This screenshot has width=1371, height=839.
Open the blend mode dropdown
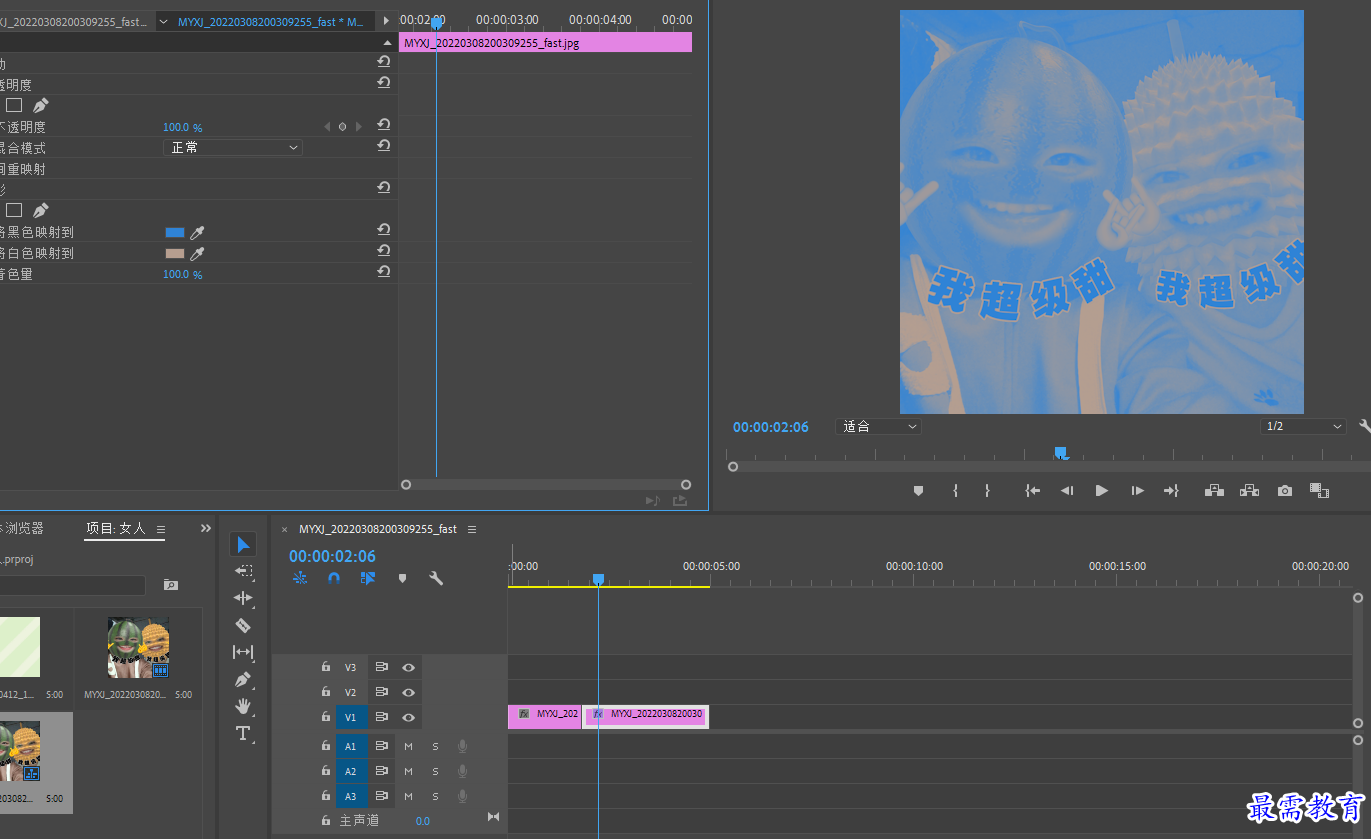point(233,147)
